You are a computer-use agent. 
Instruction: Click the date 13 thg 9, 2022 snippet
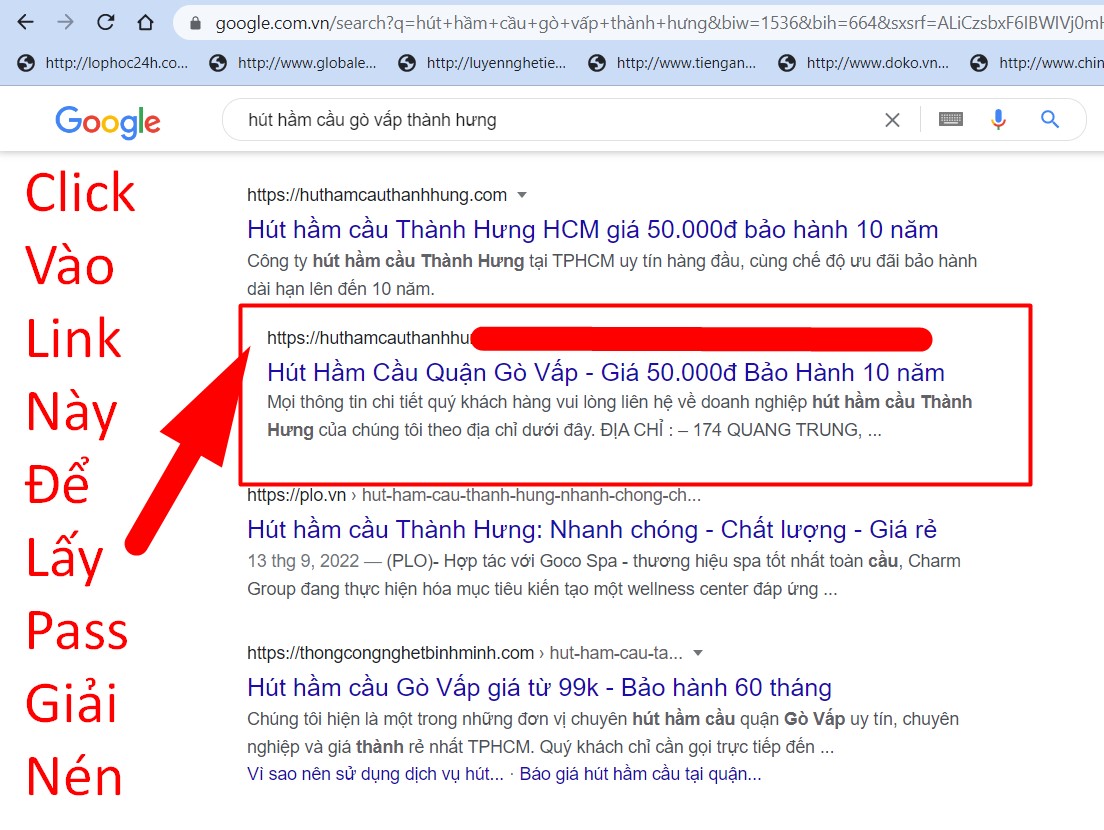coord(303,561)
